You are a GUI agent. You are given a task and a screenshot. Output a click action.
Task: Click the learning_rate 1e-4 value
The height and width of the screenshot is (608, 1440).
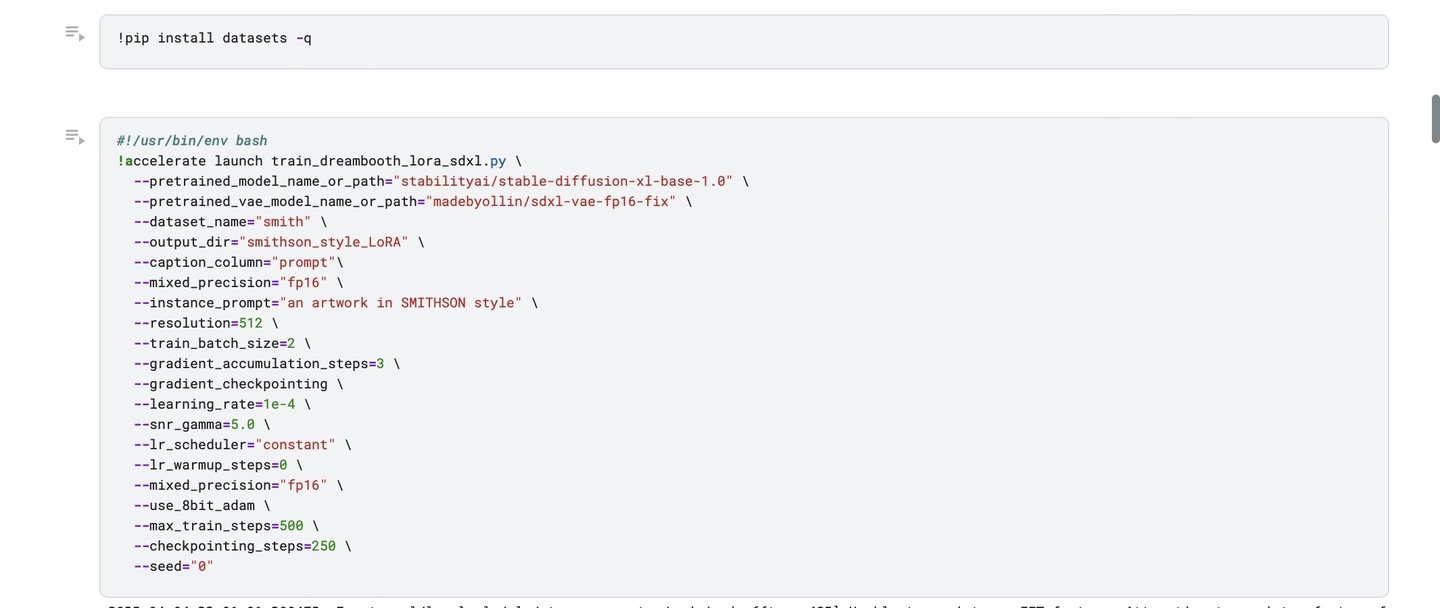coord(279,404)
